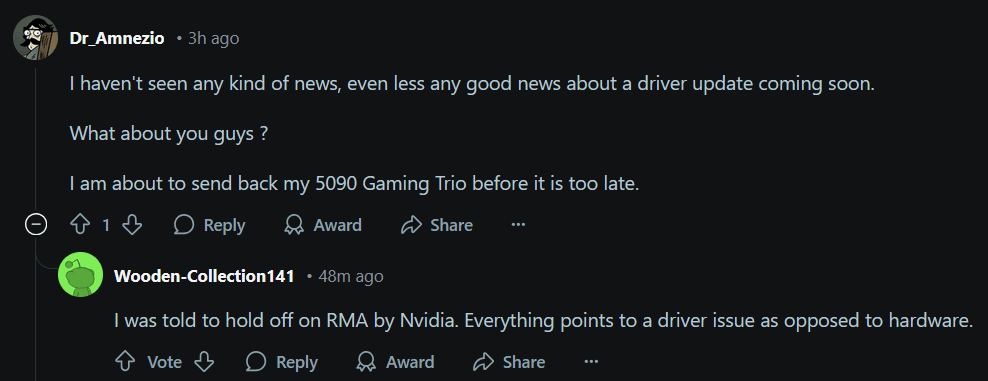Give an Award to Dr_Amnezio's comment

pyautogui.click(x=323, y=225)
